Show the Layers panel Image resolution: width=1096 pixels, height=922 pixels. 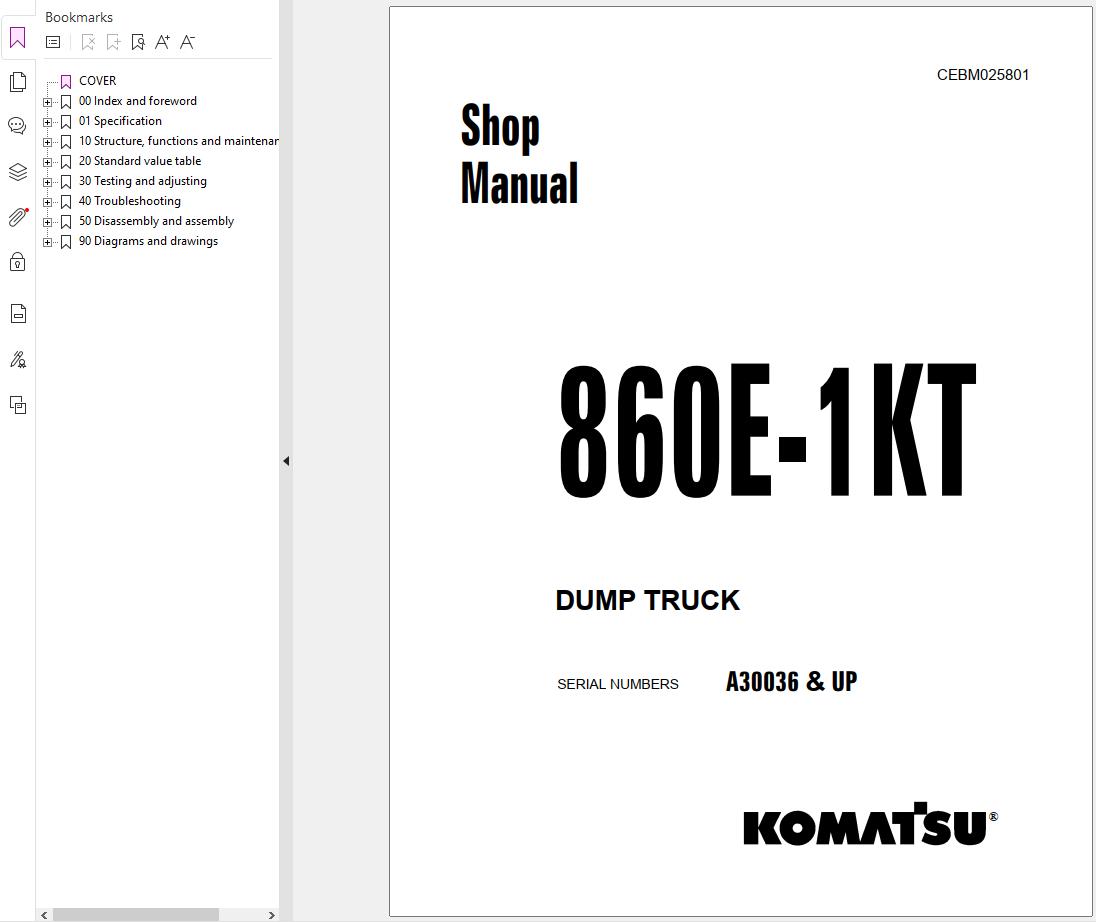(x=17, y=172)
